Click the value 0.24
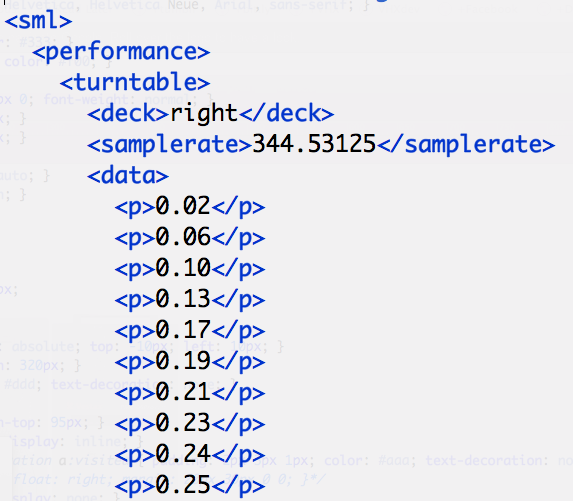573x501 pixels. pos(183,455)
